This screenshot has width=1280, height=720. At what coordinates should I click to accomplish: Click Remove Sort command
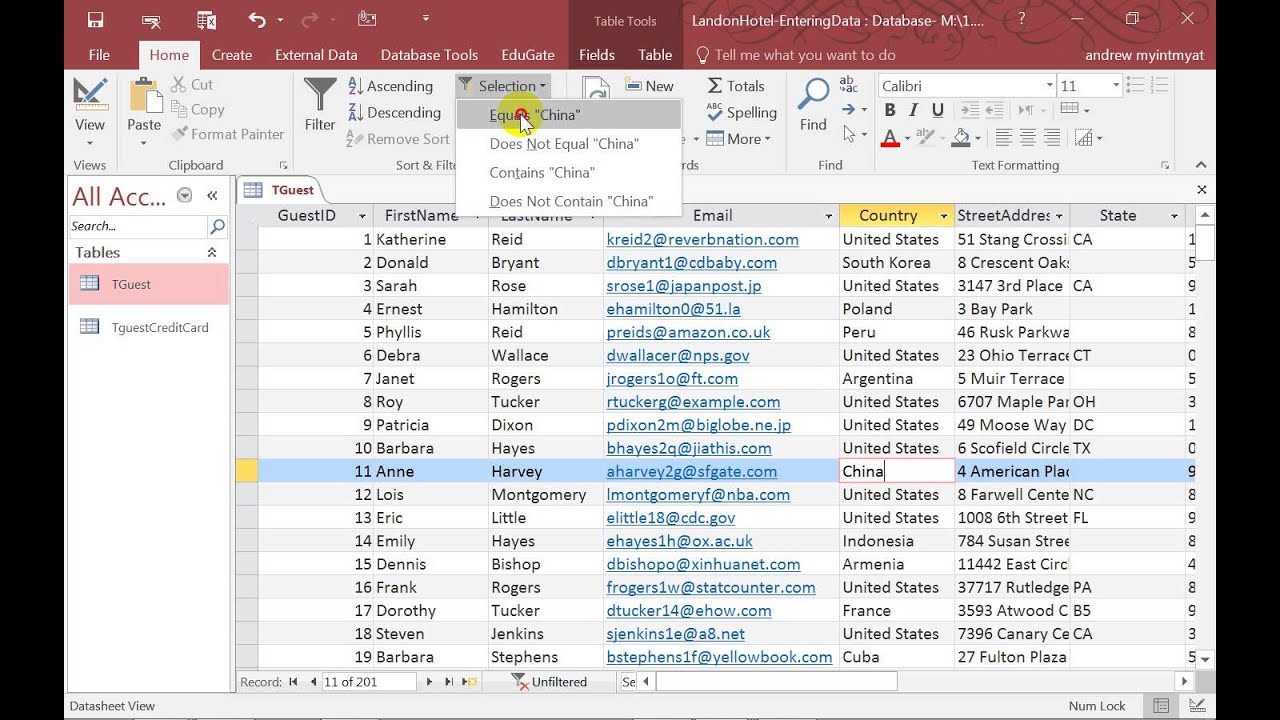tap(398, 139)
